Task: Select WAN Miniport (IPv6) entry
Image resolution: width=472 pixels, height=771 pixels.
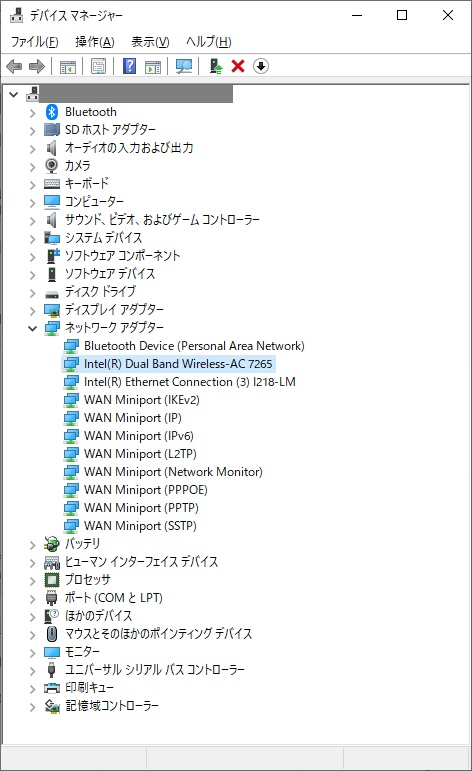Action: [x=139, y=436]
